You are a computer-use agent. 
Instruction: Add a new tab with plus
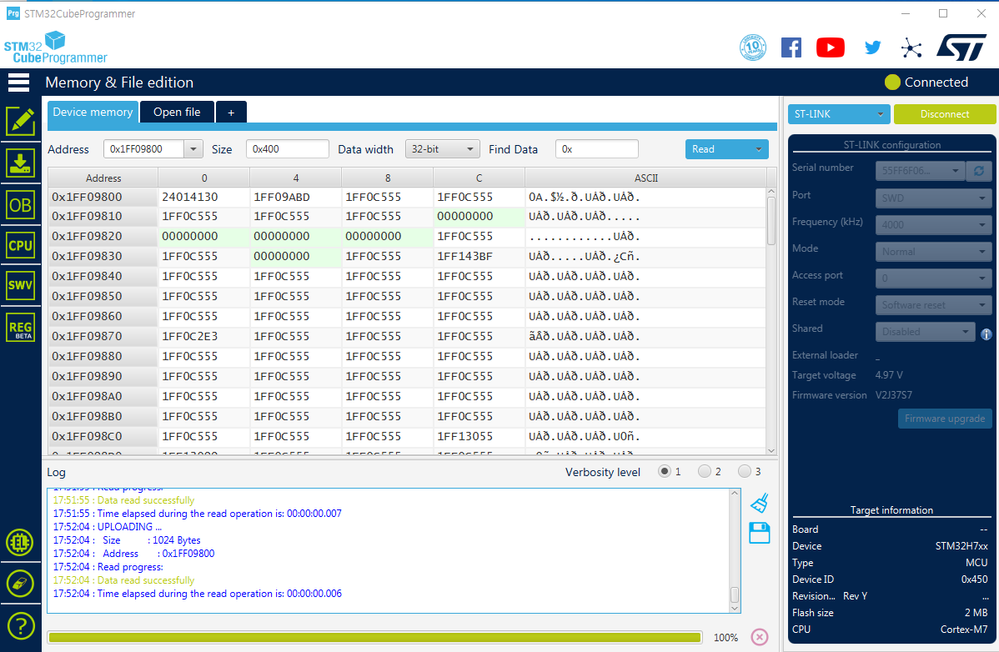click(x=231, y=113)
